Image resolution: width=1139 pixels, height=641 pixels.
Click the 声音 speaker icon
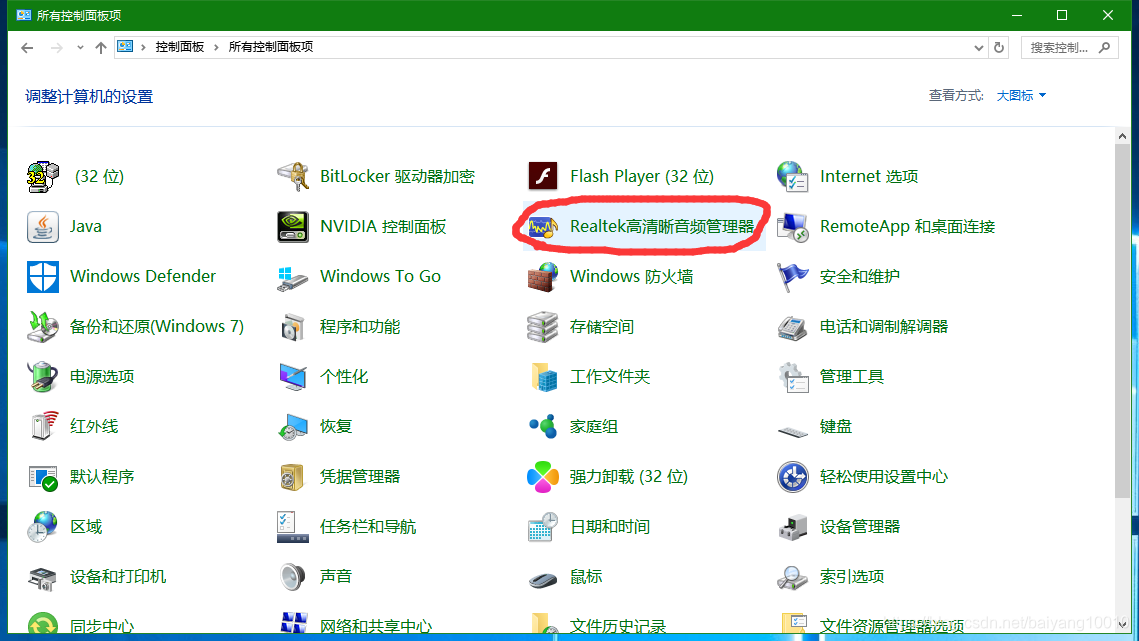point(293,577)
